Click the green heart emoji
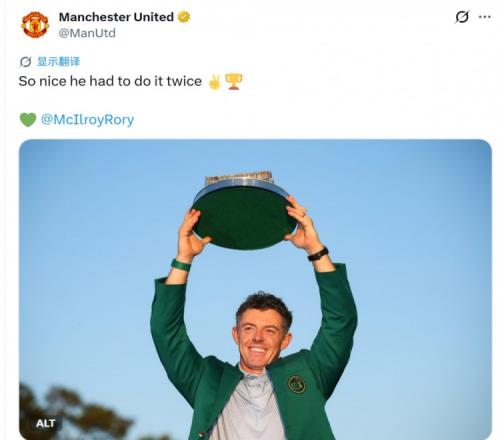This screenshot has width=500, height=440. point(28,120)
